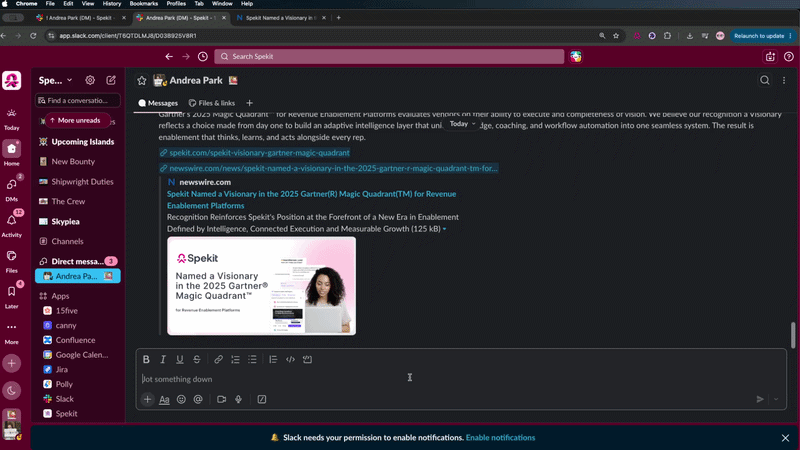Switch to Spekit Named a Visionary browser tab

[x=281, y=18]
